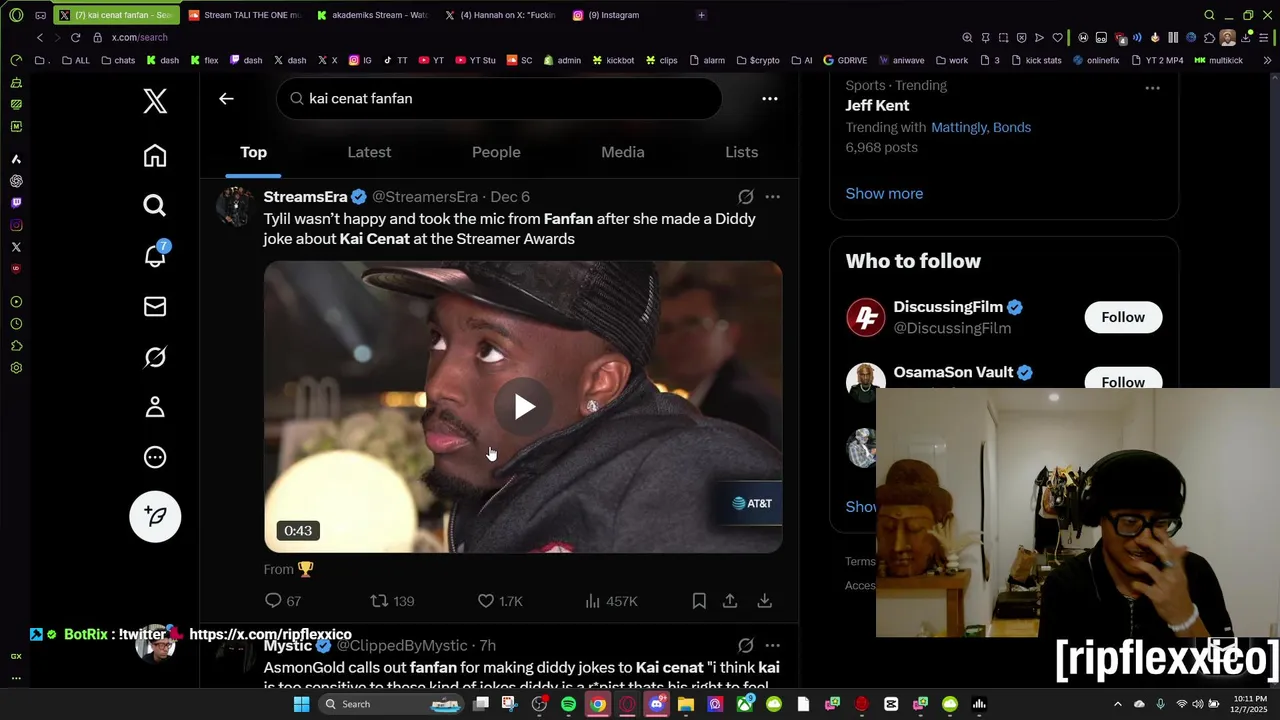Open clock showing 10:11 PM
1280x720 pixels.
coord(1250,704)
